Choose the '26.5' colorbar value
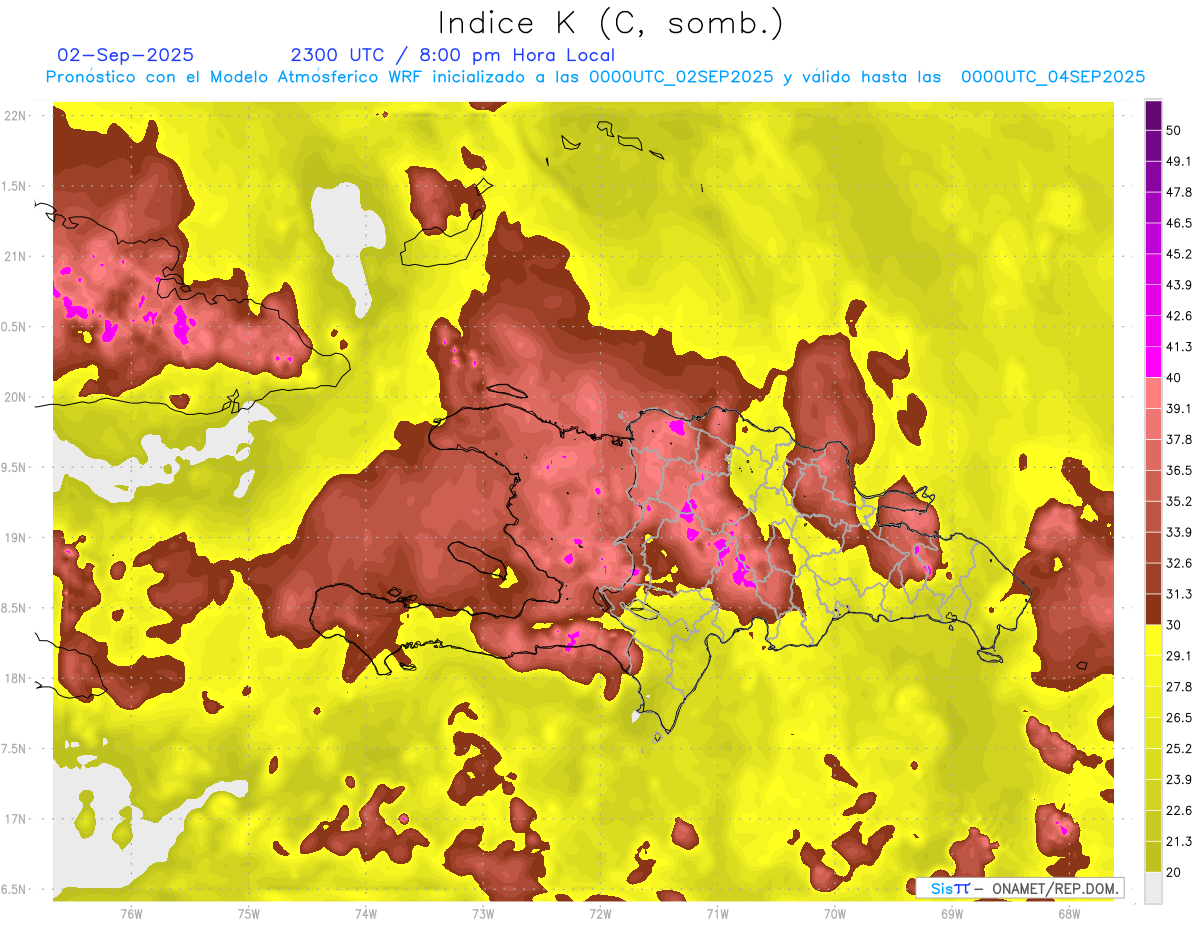 1178,717
